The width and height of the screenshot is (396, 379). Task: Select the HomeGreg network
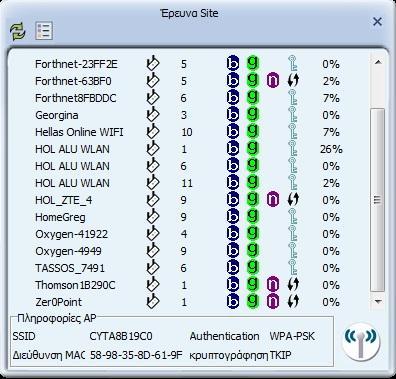pos(60,217)
